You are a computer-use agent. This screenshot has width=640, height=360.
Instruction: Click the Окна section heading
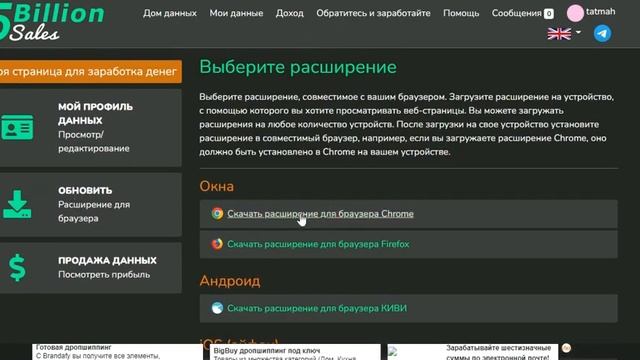[x=217, y=186]
